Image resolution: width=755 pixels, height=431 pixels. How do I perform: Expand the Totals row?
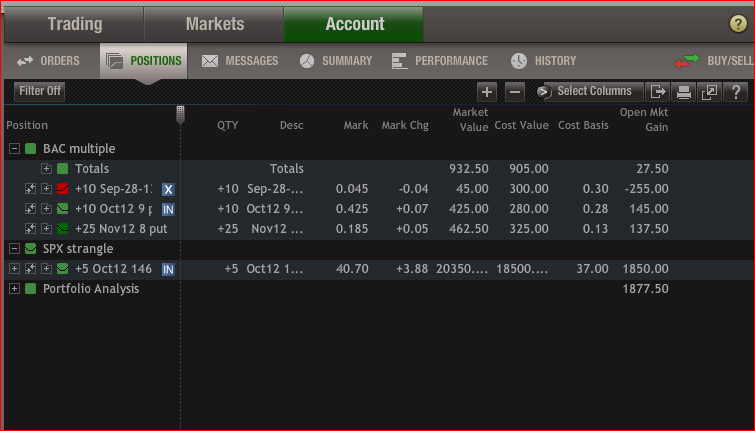tap(46, 169)
